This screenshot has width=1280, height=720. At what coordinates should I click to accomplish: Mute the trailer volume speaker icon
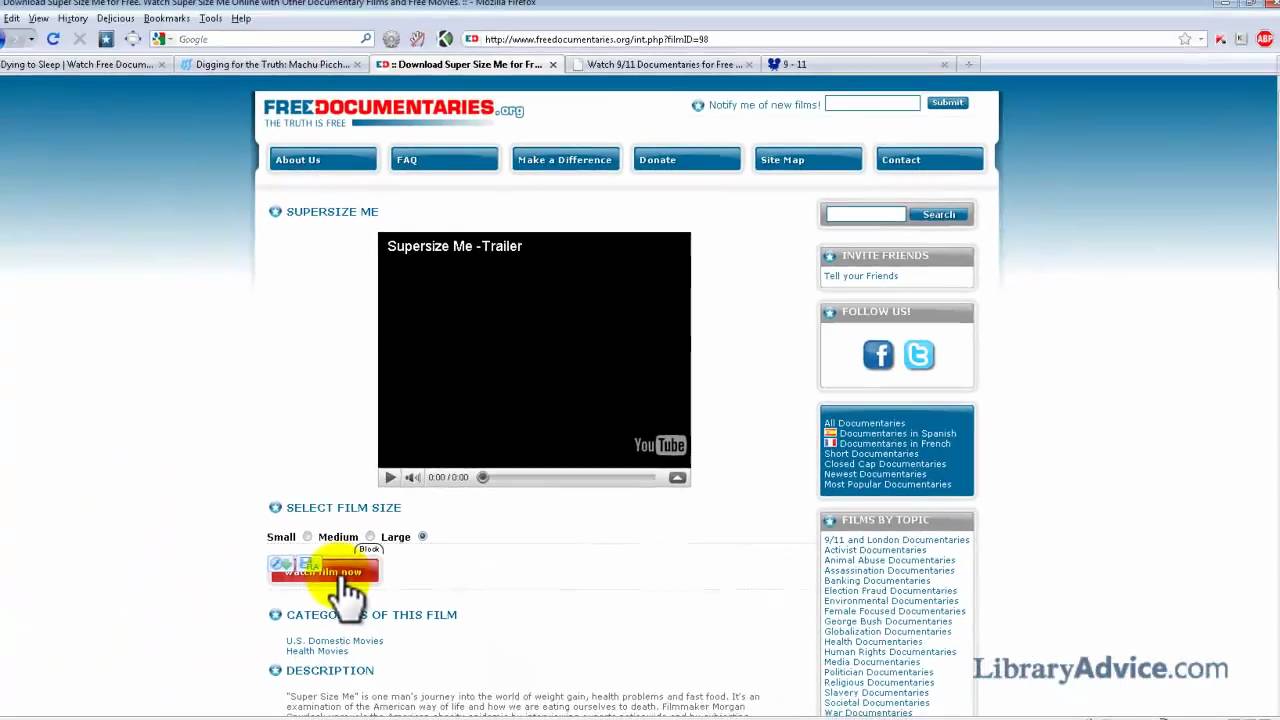tap(412, 477)
